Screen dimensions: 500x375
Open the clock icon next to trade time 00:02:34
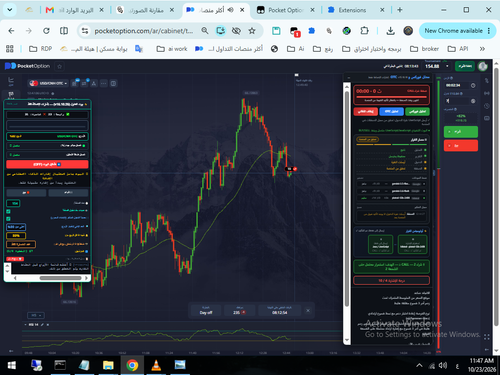tap(473, 85)
